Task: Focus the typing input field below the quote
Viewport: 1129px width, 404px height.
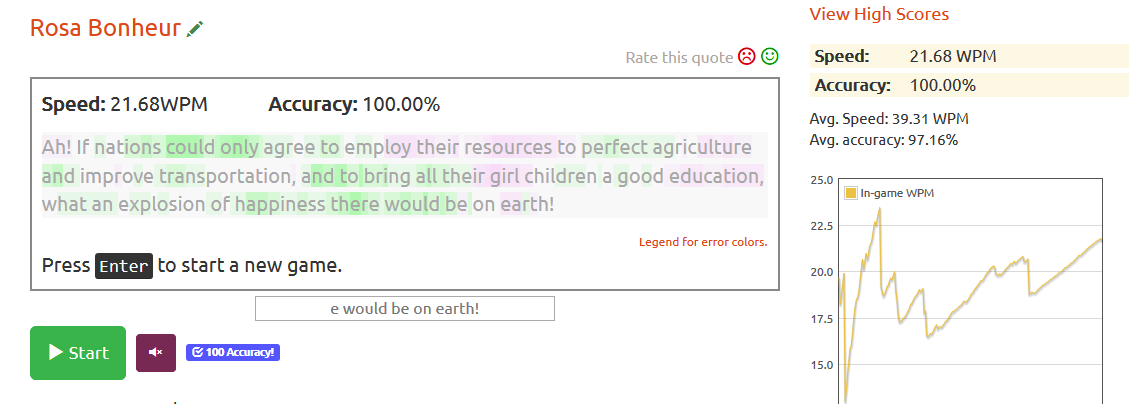Action: [404, 308]
